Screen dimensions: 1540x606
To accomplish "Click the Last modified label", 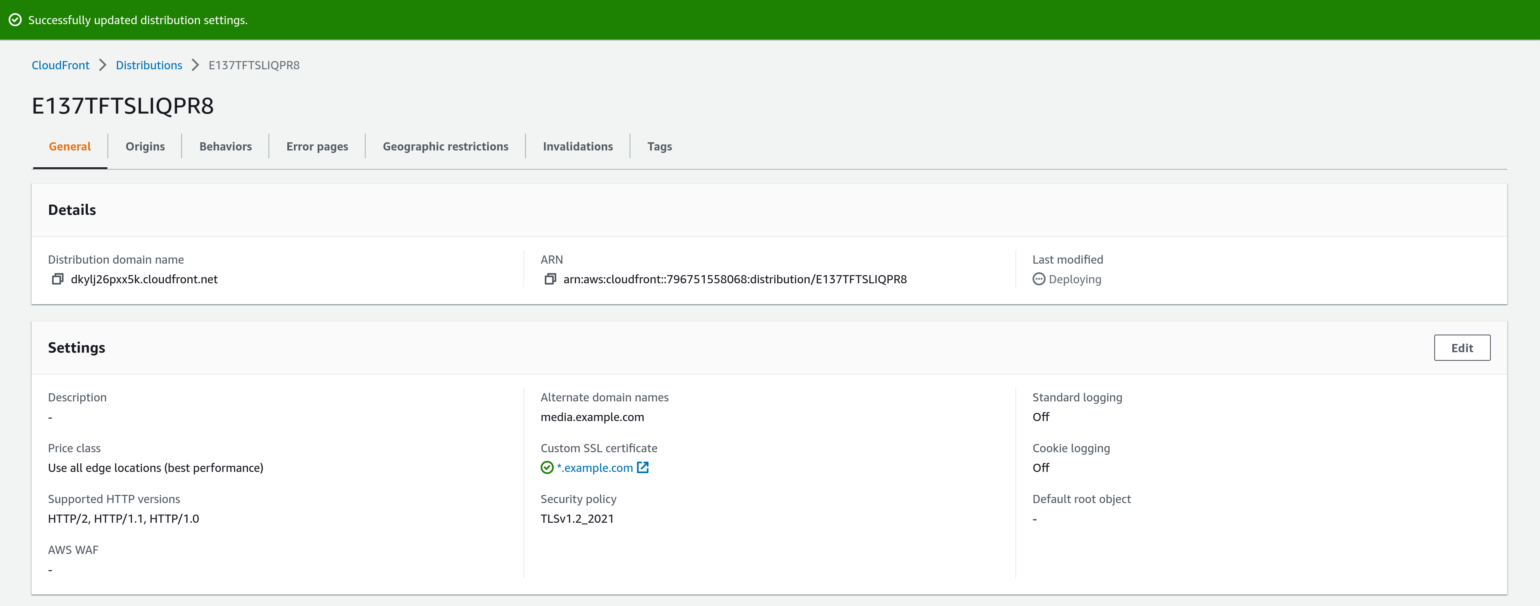I will 1068,260.
